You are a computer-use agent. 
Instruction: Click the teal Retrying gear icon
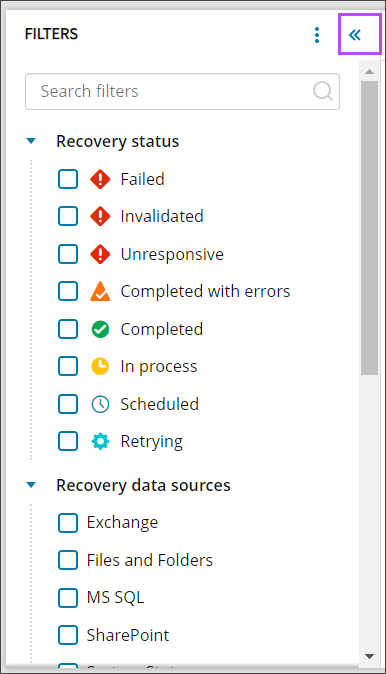click(x=100, y=441)
